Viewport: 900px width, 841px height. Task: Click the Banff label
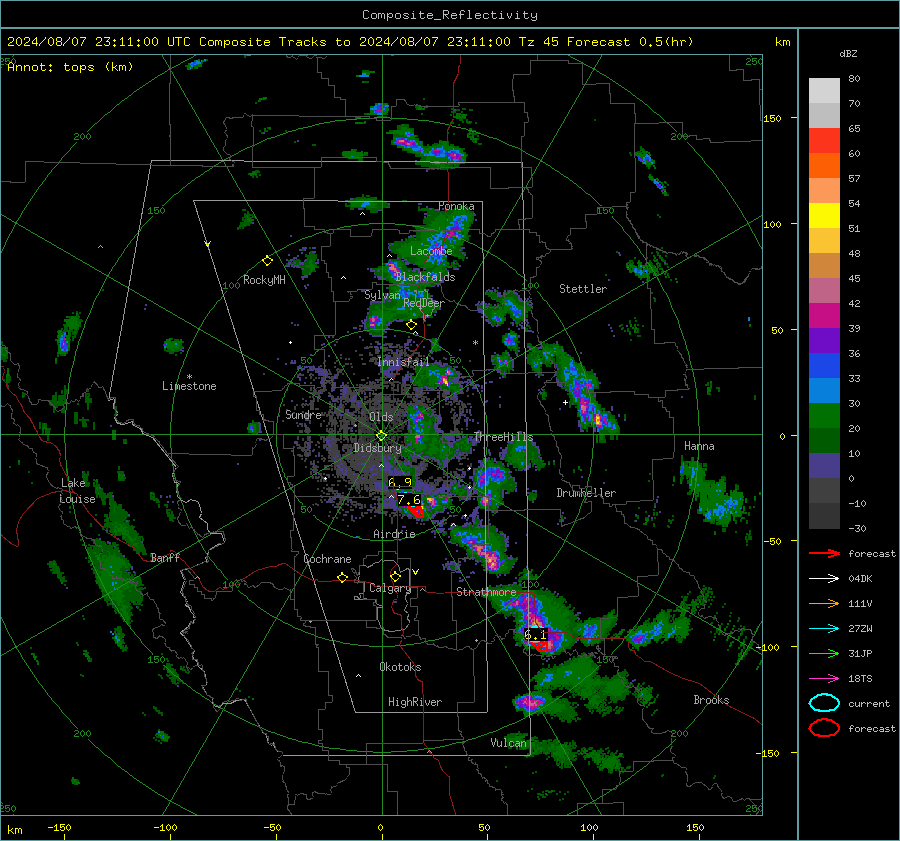[165, 557]
